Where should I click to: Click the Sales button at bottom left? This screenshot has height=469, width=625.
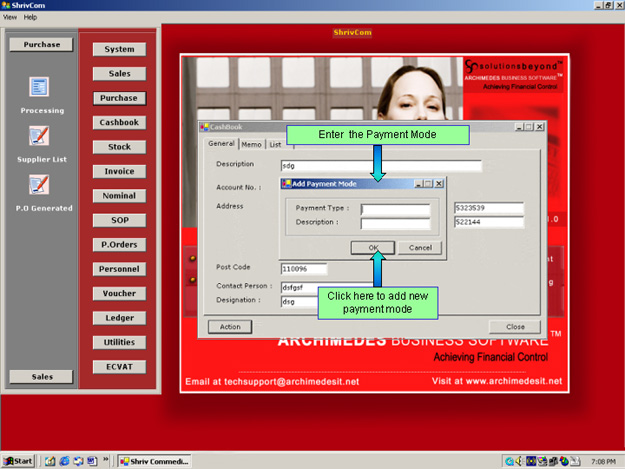click(x=40, y=376)
